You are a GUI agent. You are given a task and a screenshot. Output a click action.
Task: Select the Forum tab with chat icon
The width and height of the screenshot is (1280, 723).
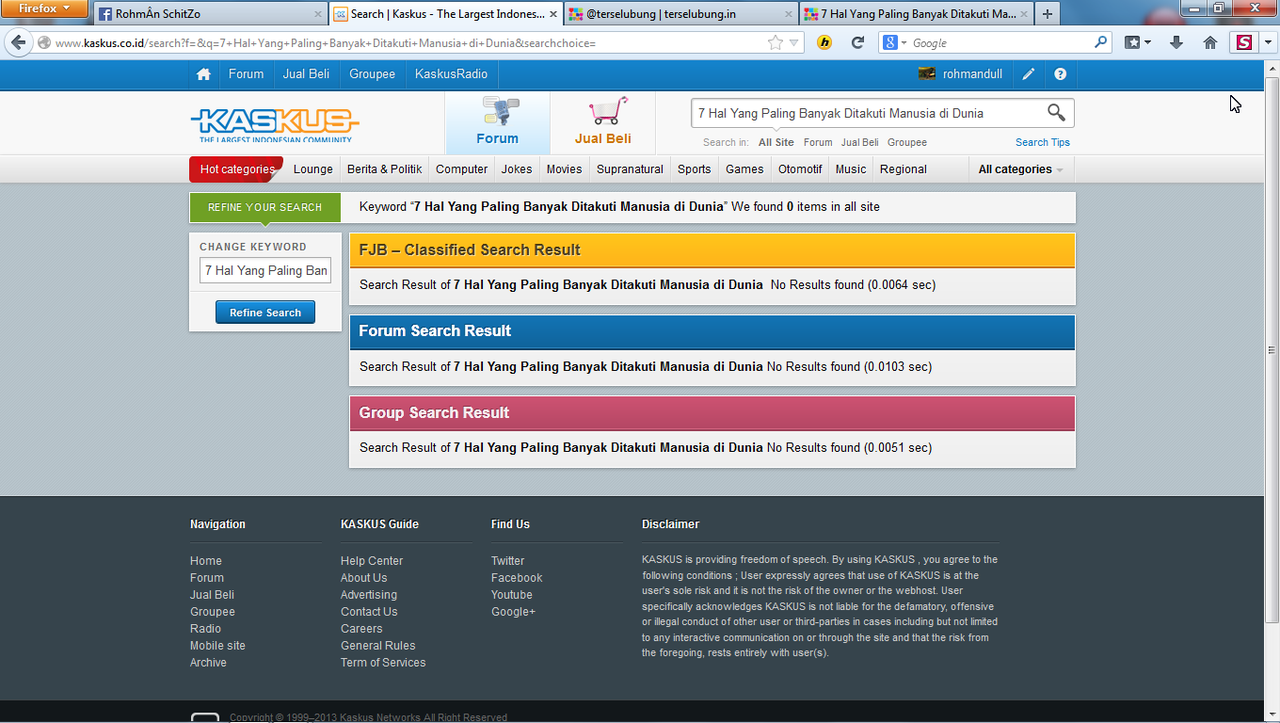click(497, 123)
